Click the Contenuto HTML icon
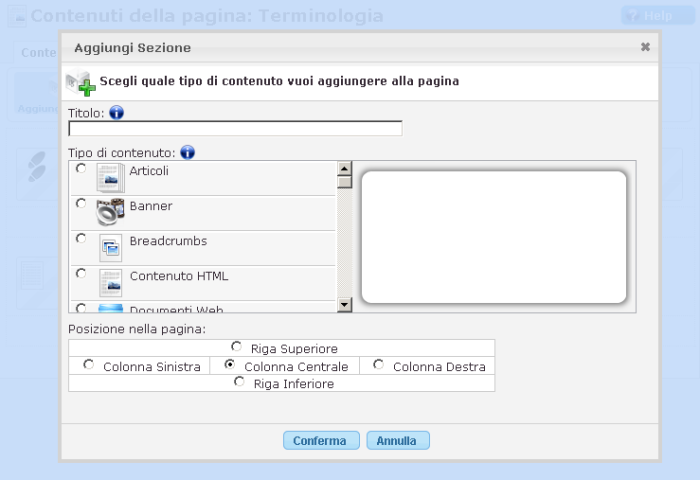Viewport: 700px width, 480px height. point(110,282)
